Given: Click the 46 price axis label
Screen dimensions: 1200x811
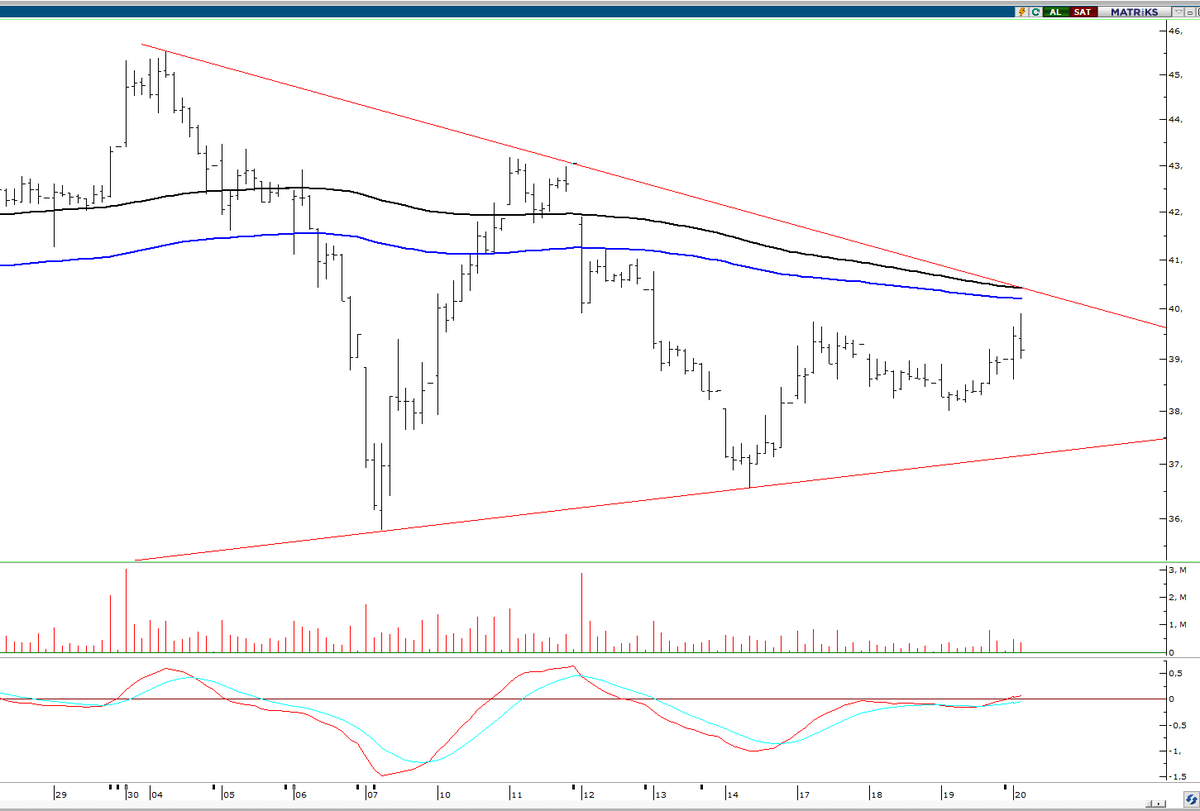Looking at the screenshot, I should click(1176, 31).
